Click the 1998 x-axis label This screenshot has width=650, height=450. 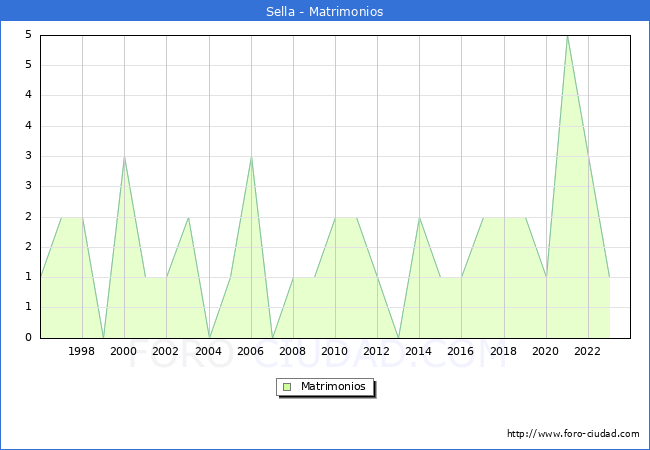tap(82, 351)
